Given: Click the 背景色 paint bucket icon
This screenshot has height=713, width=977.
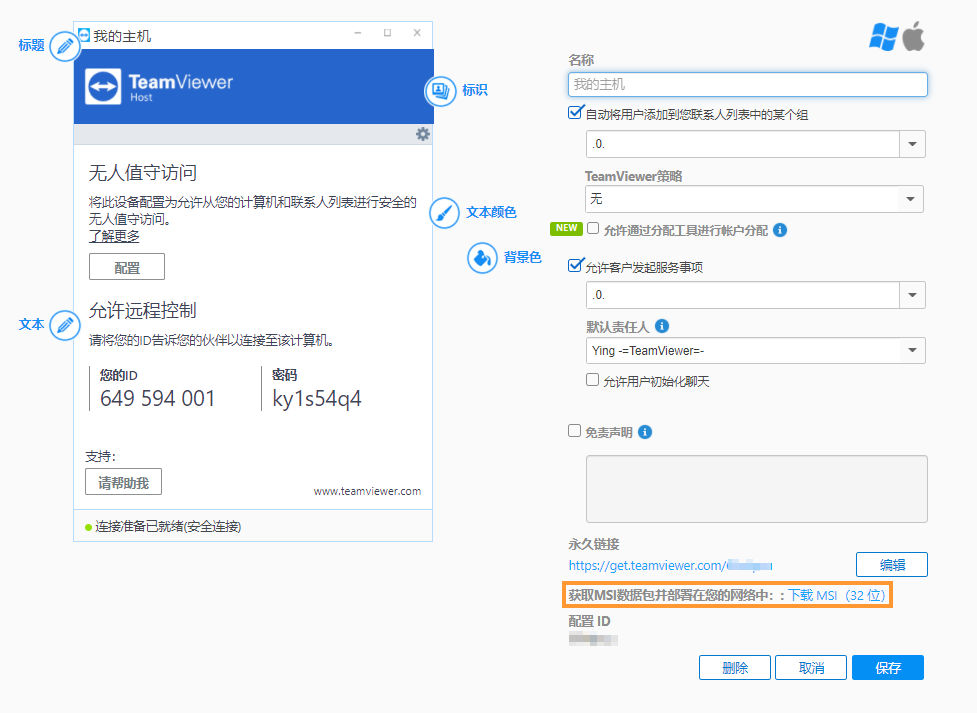Looking at the screenshot, I should click(482, 257).
